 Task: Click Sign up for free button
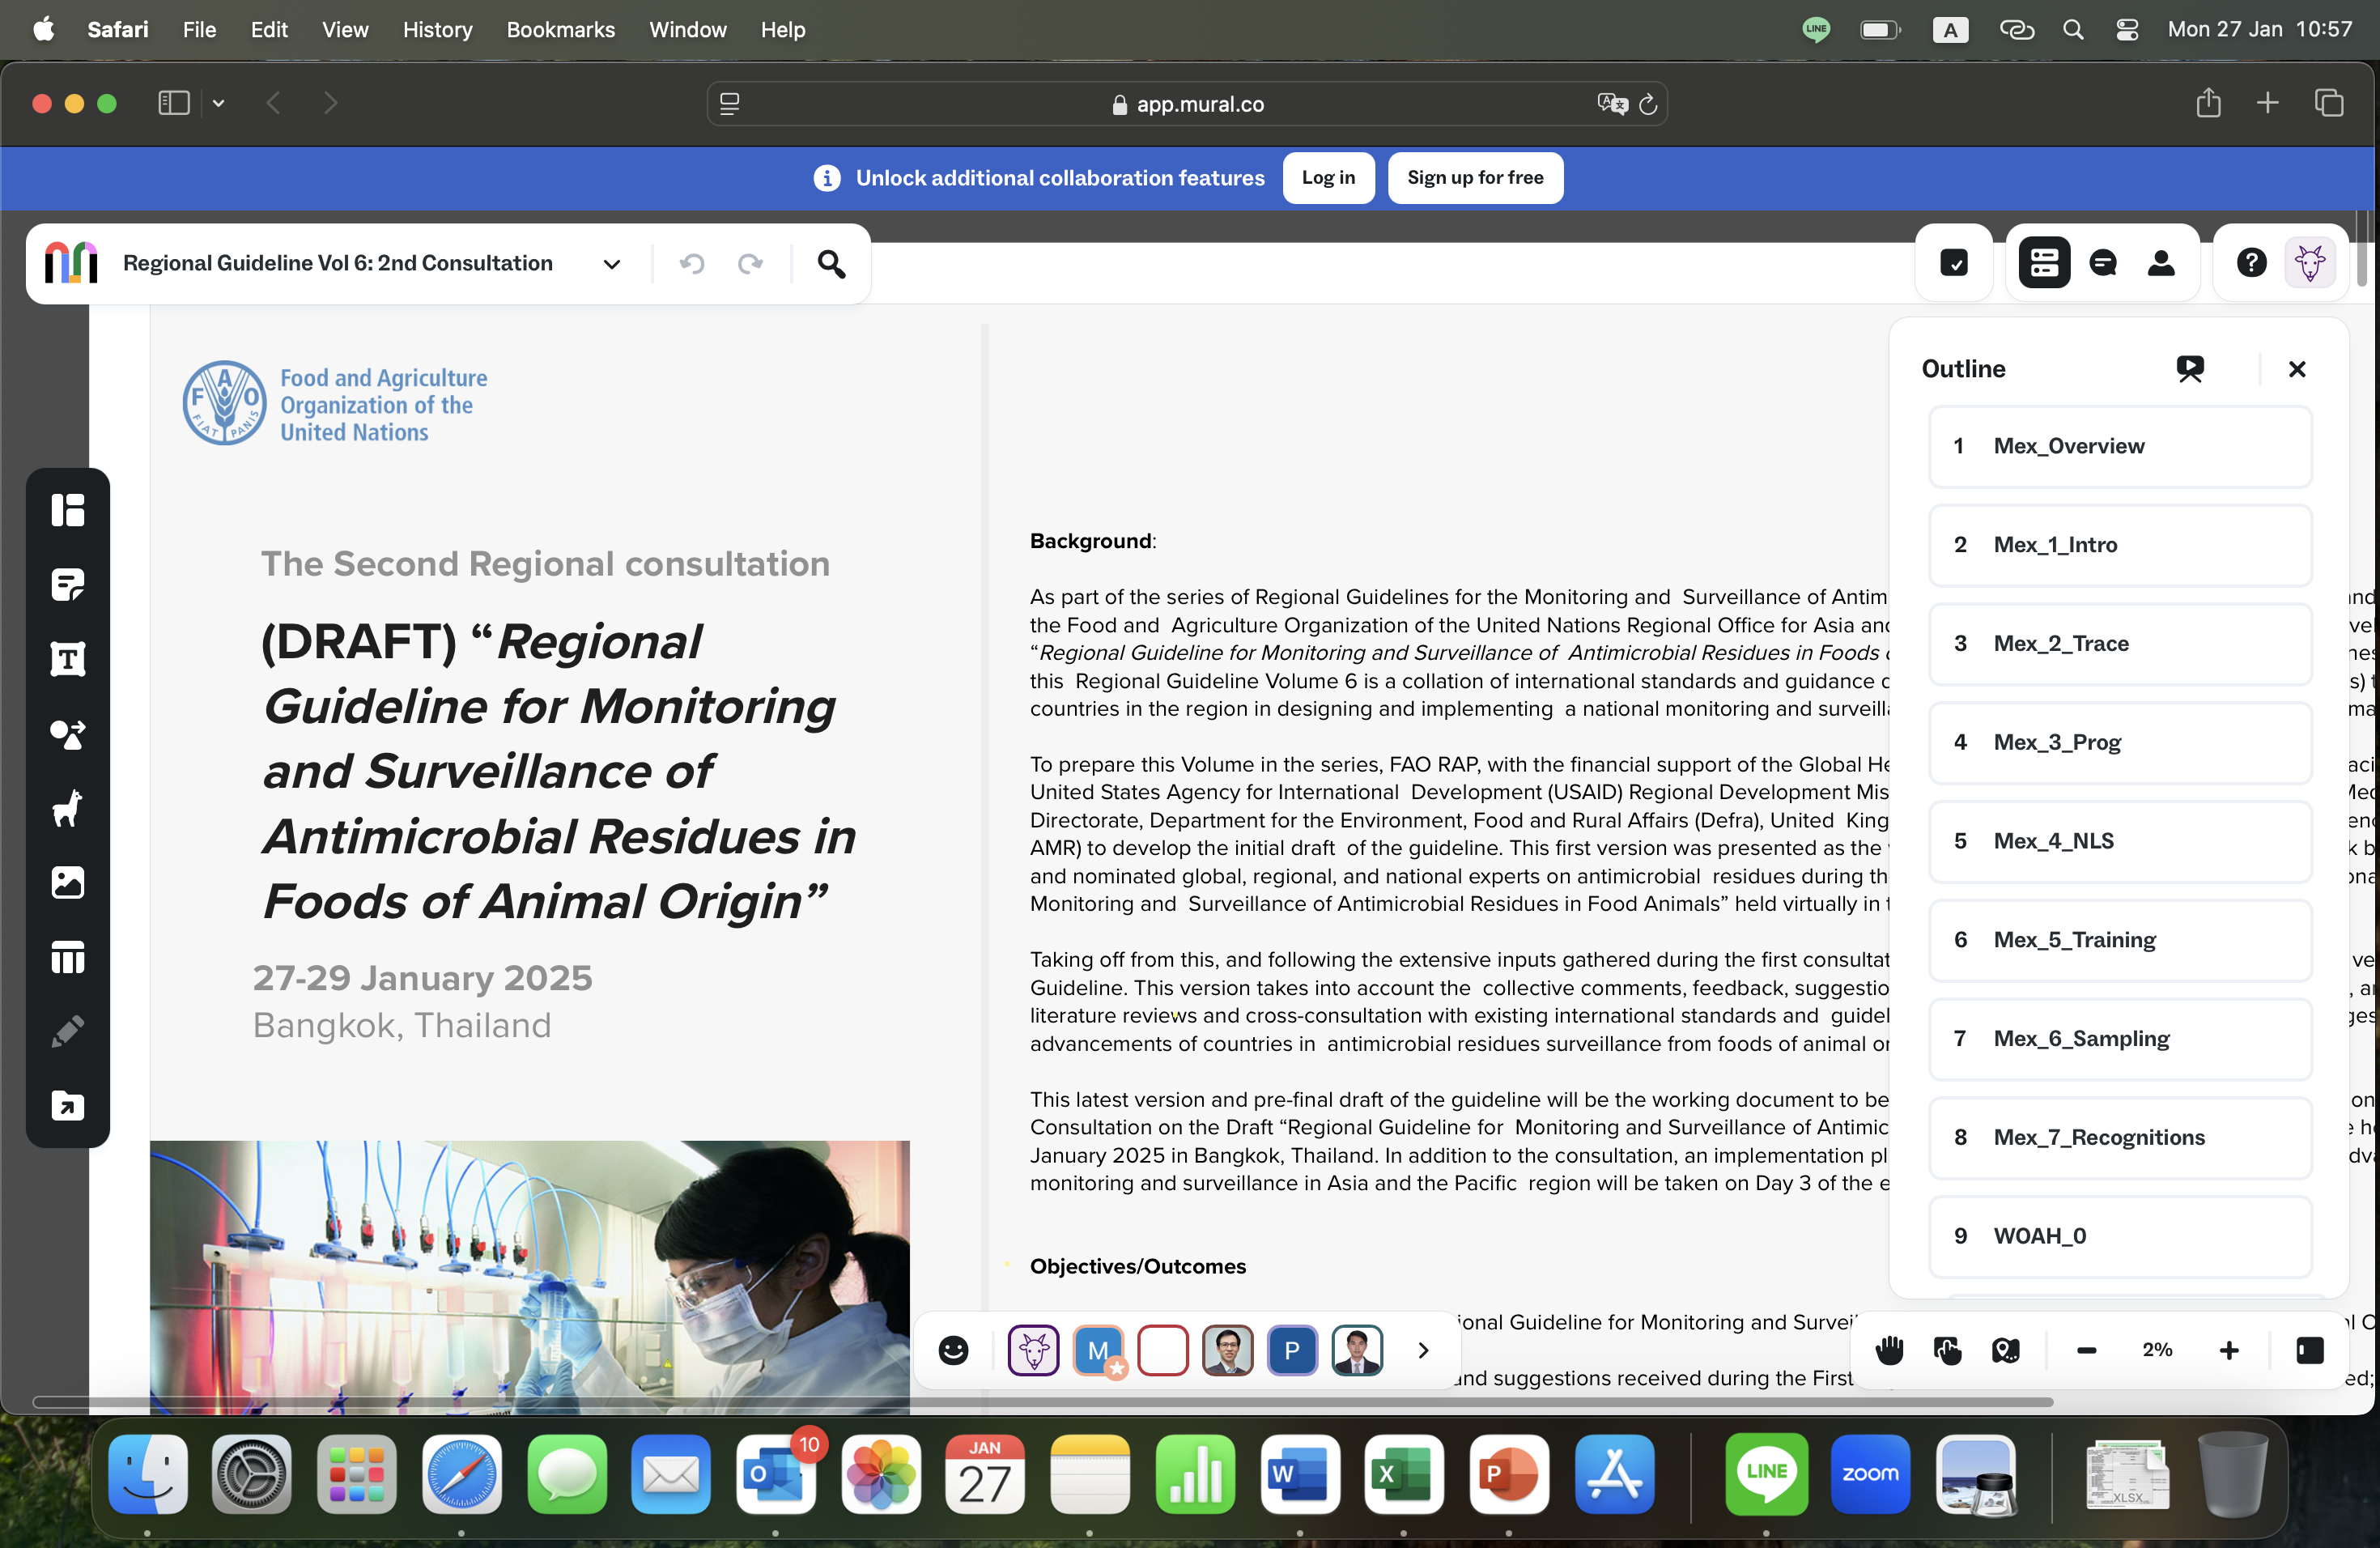coord(1475,177)
